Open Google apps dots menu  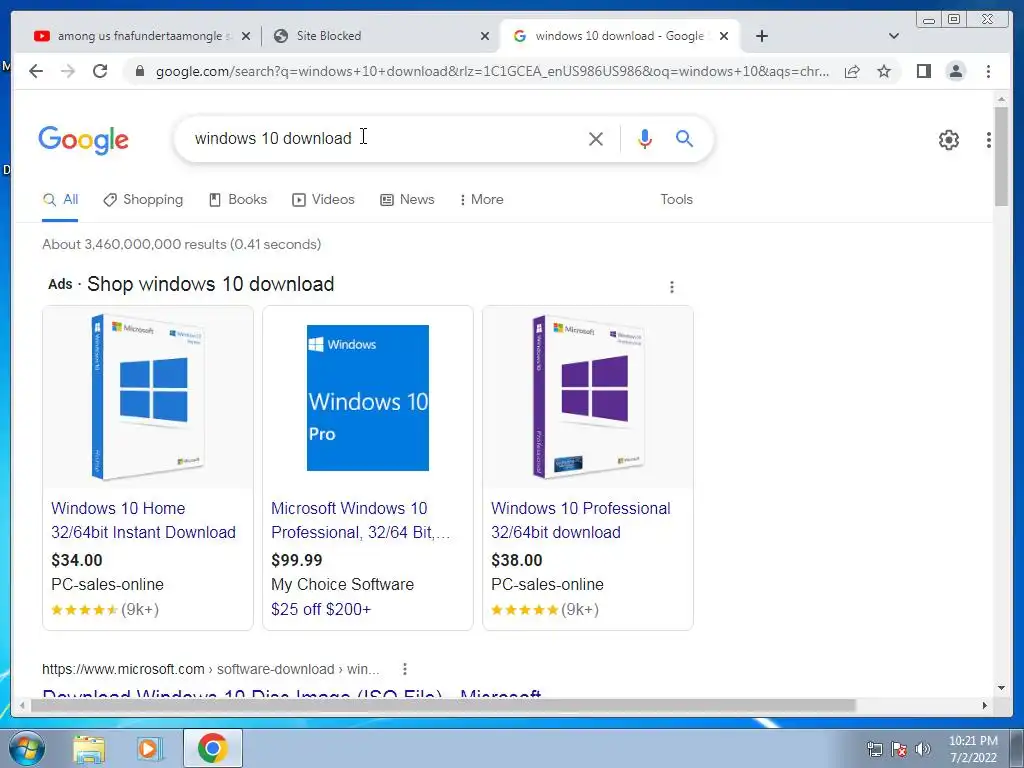(989, 140)
